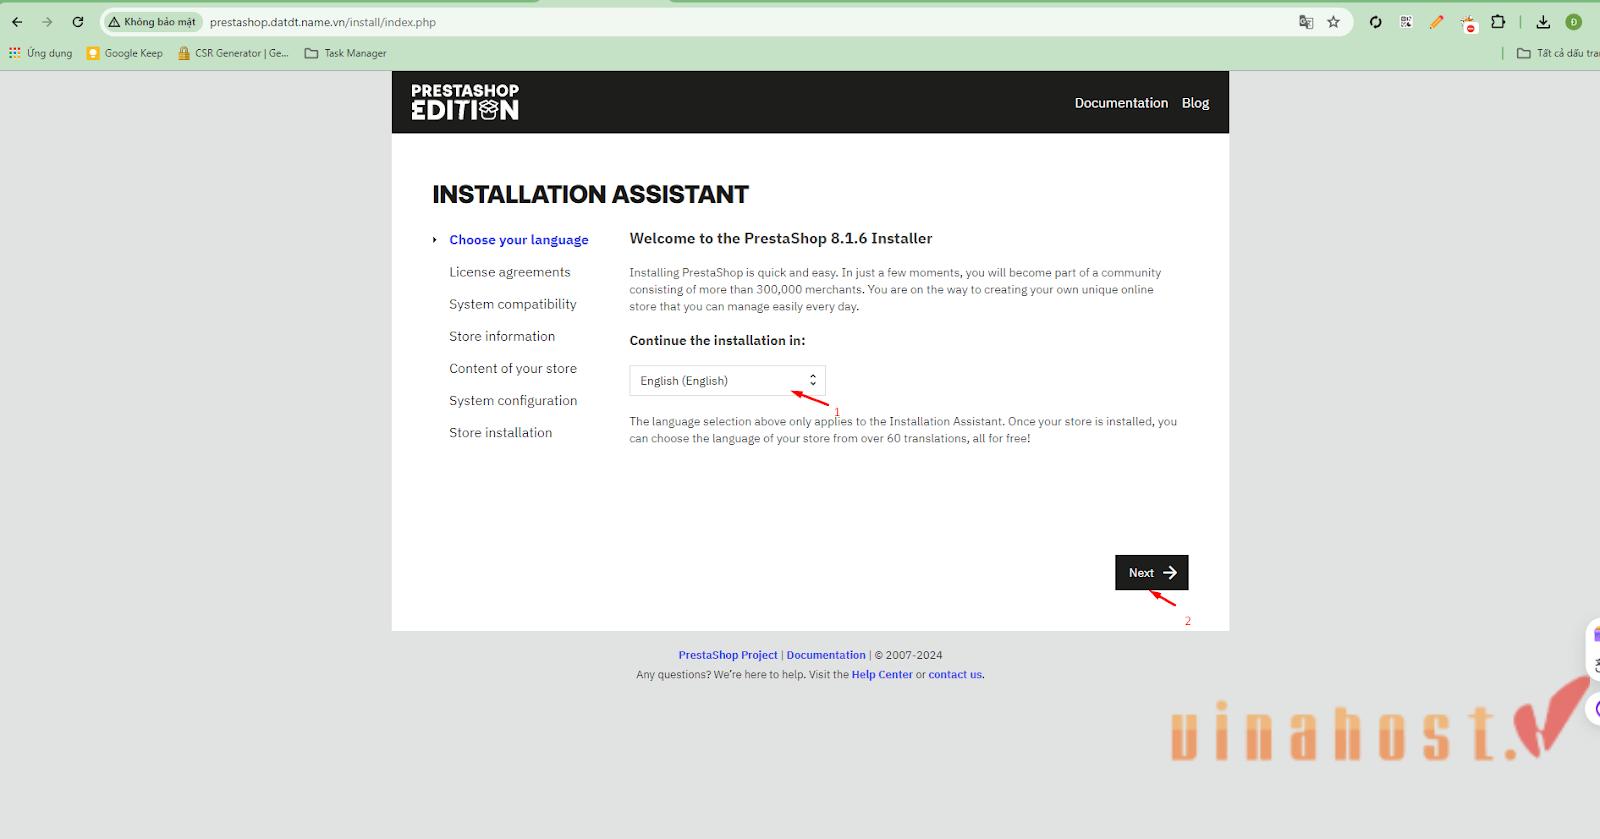Open the CSR Generator bookmark
Image resolution: width=1600 pixels, height=839 pixels.
click(x=233, y=53)
